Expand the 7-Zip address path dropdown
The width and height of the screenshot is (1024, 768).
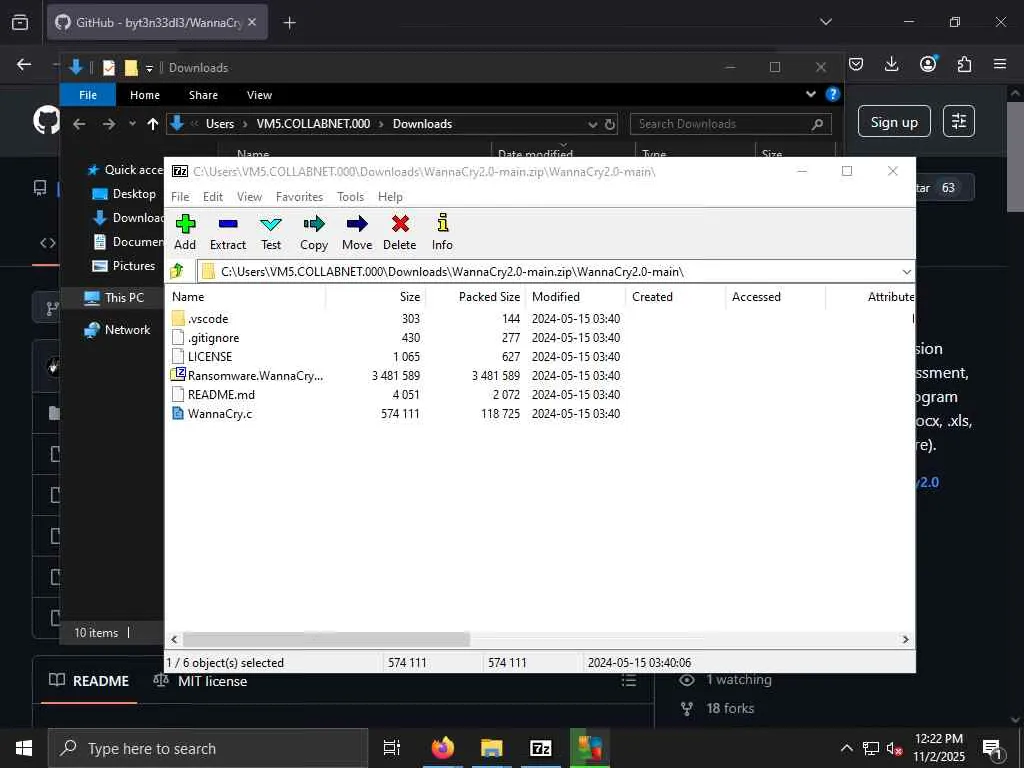pos(906,272)
